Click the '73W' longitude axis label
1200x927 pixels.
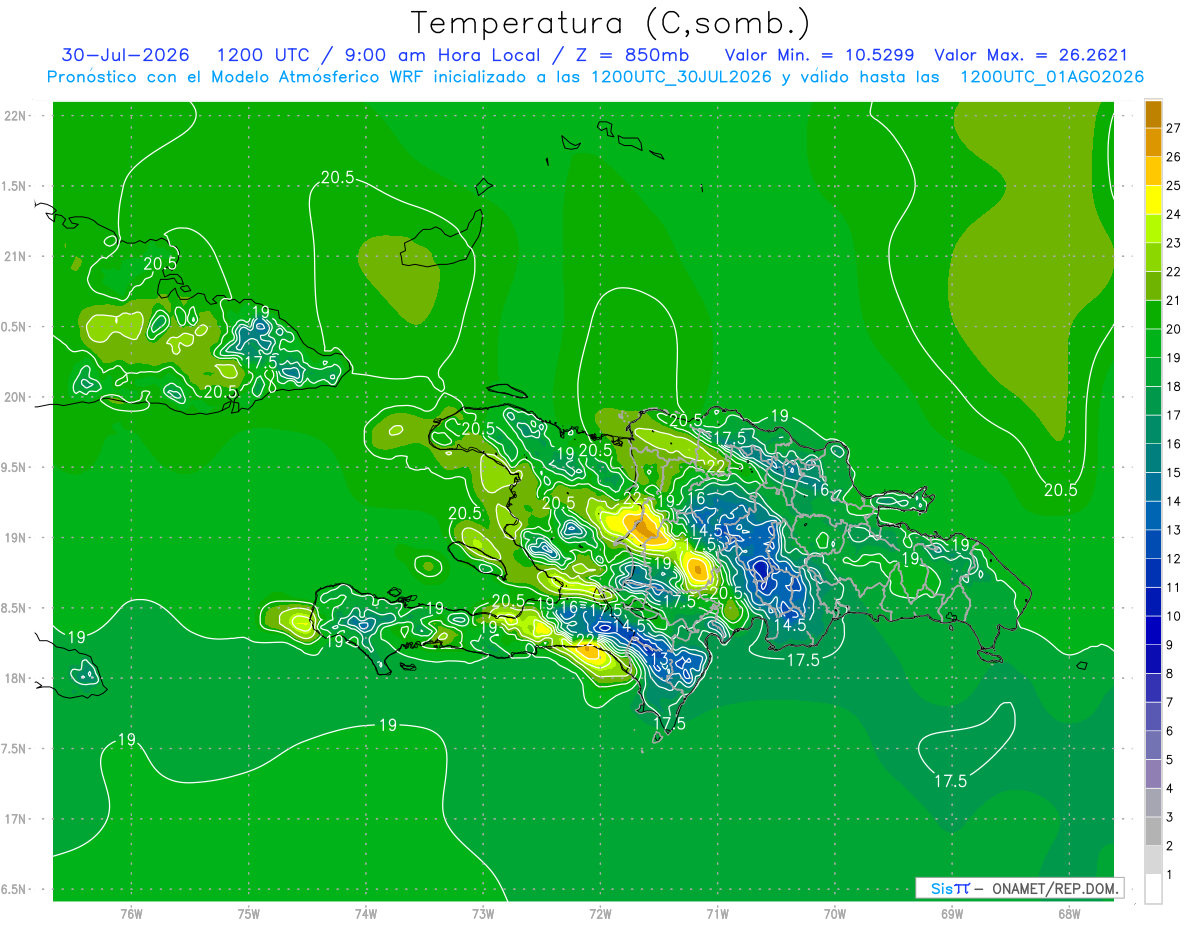click(x=483, y=914)
